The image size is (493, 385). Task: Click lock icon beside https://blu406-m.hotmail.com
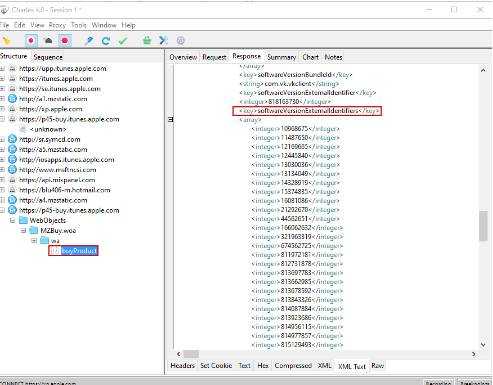pyautogui.click(x=13, y=190)
